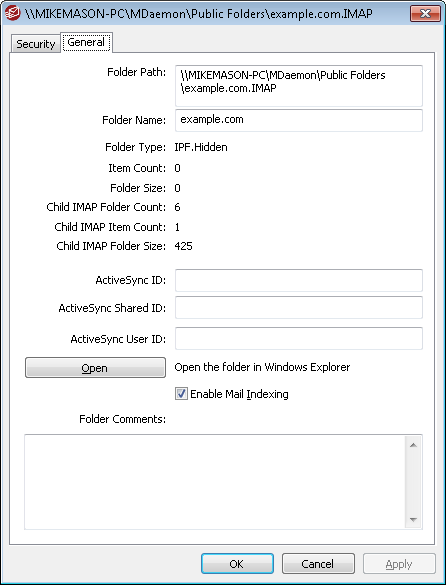Viewport: 446px width, 585px height.
Task: Toggle Enable Mail Indexing checkbox
Action: (x=181, y=394)
